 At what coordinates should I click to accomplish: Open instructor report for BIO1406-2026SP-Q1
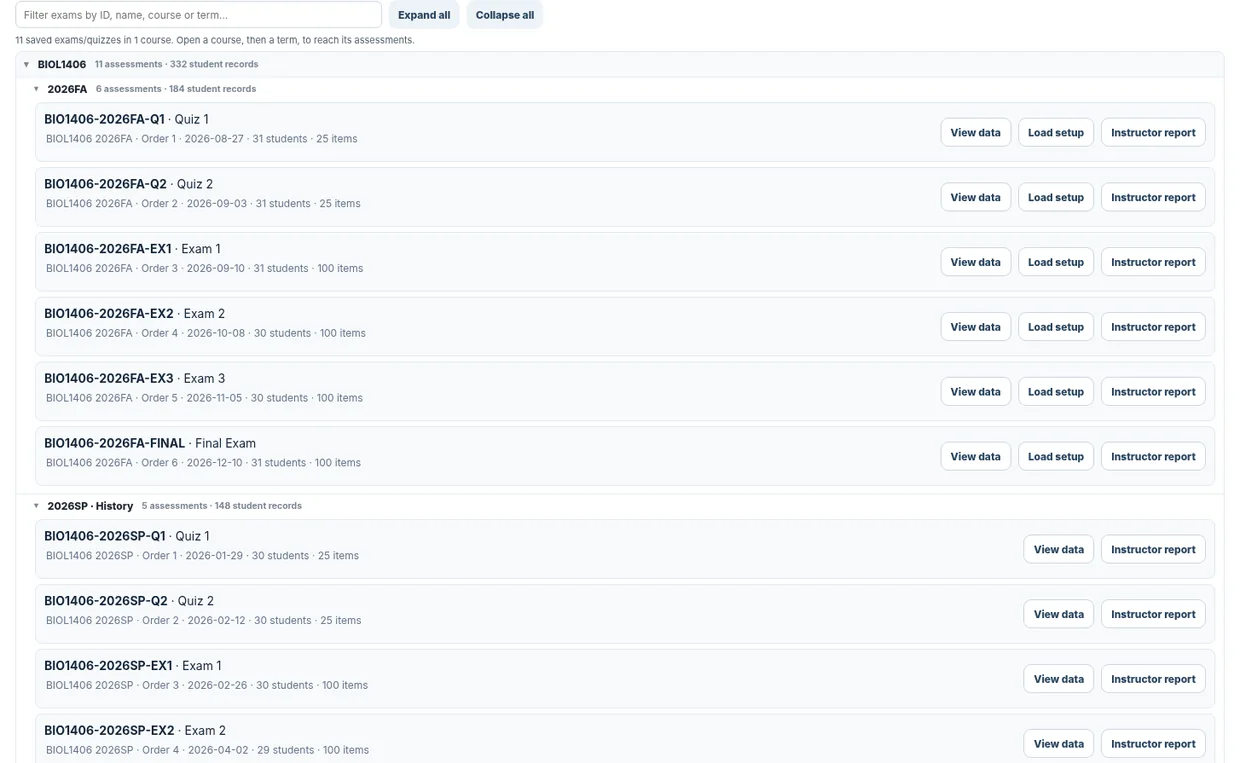click(x=1153, y=550)
